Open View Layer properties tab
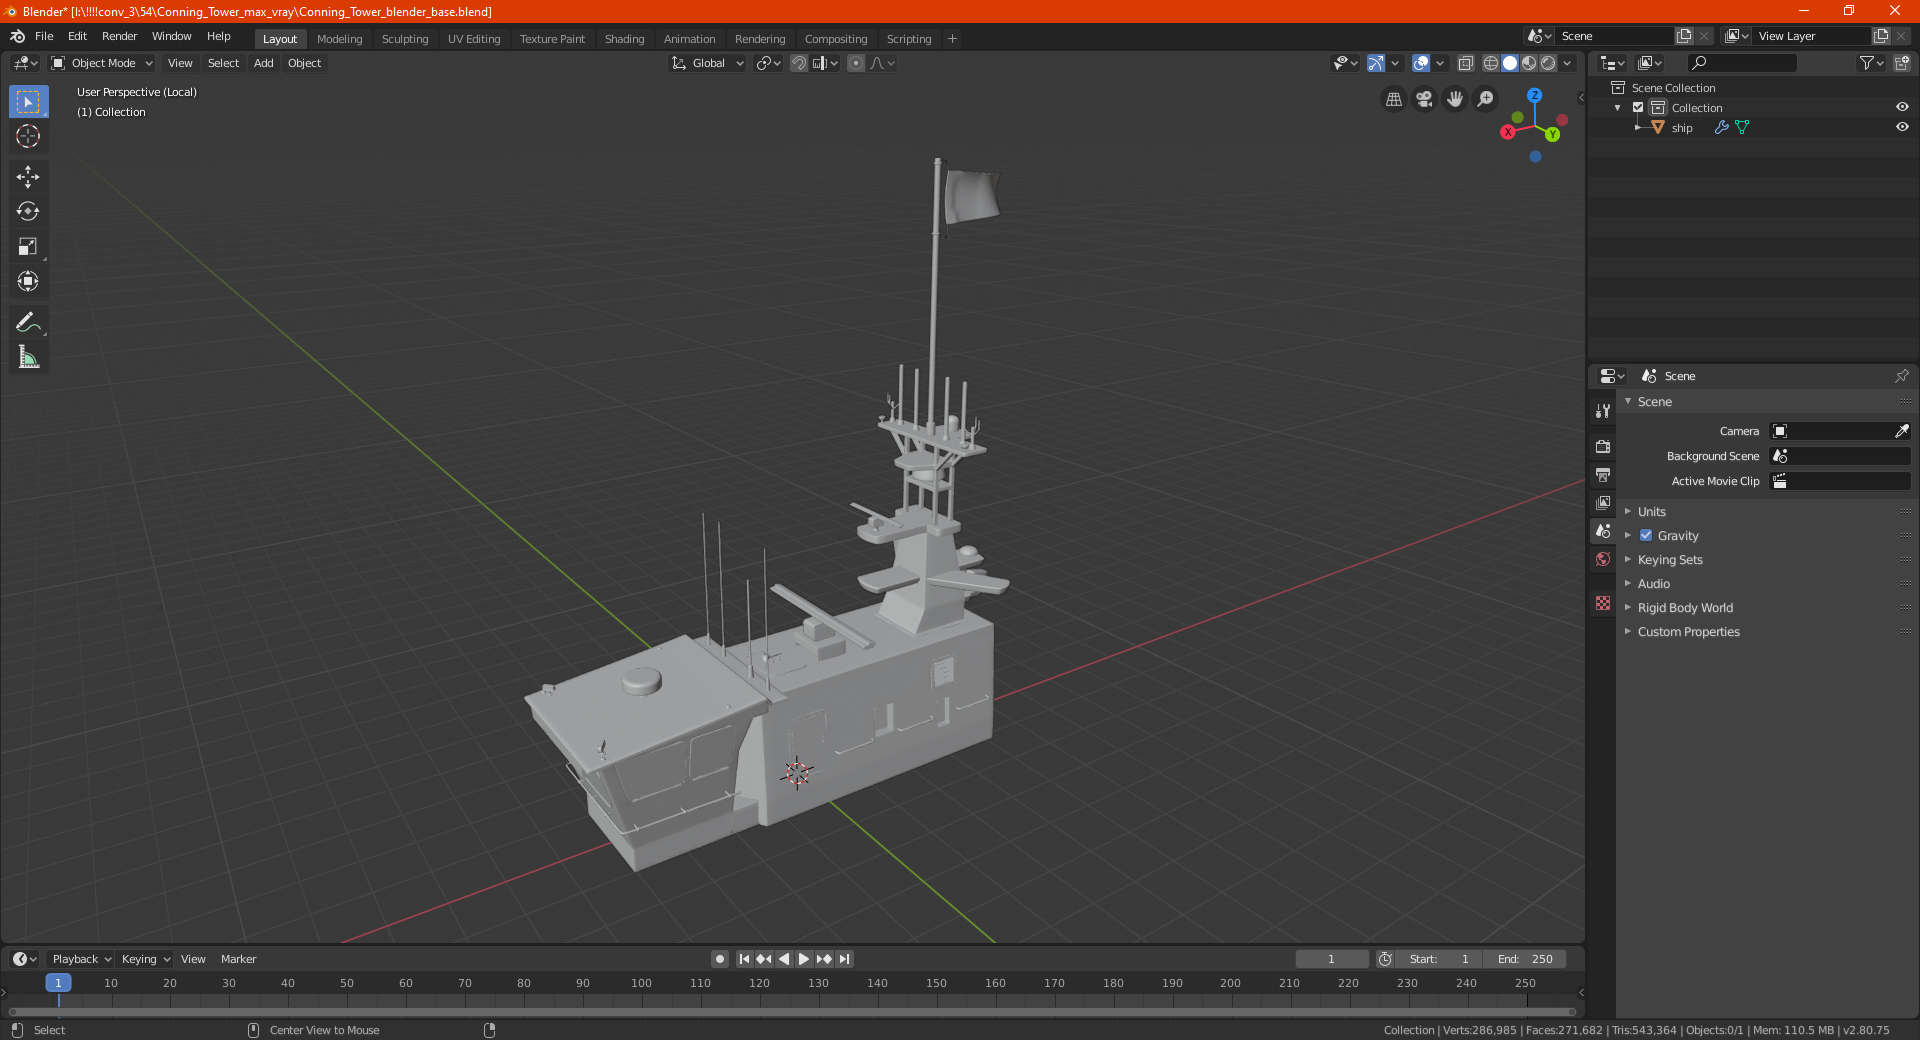The height and width of the screenshot is (1040, 1920). 1603,502
